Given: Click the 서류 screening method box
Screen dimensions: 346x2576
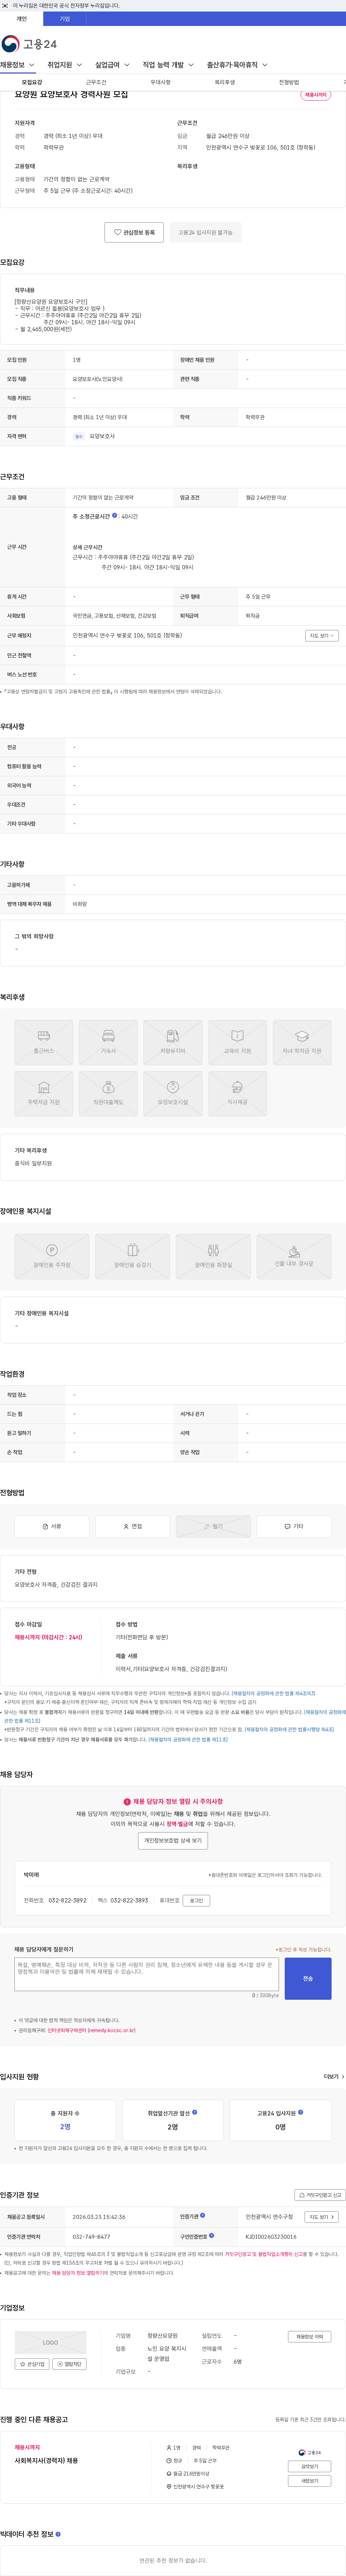Looking at the screenshot, I should click(x=51, y=1526).
